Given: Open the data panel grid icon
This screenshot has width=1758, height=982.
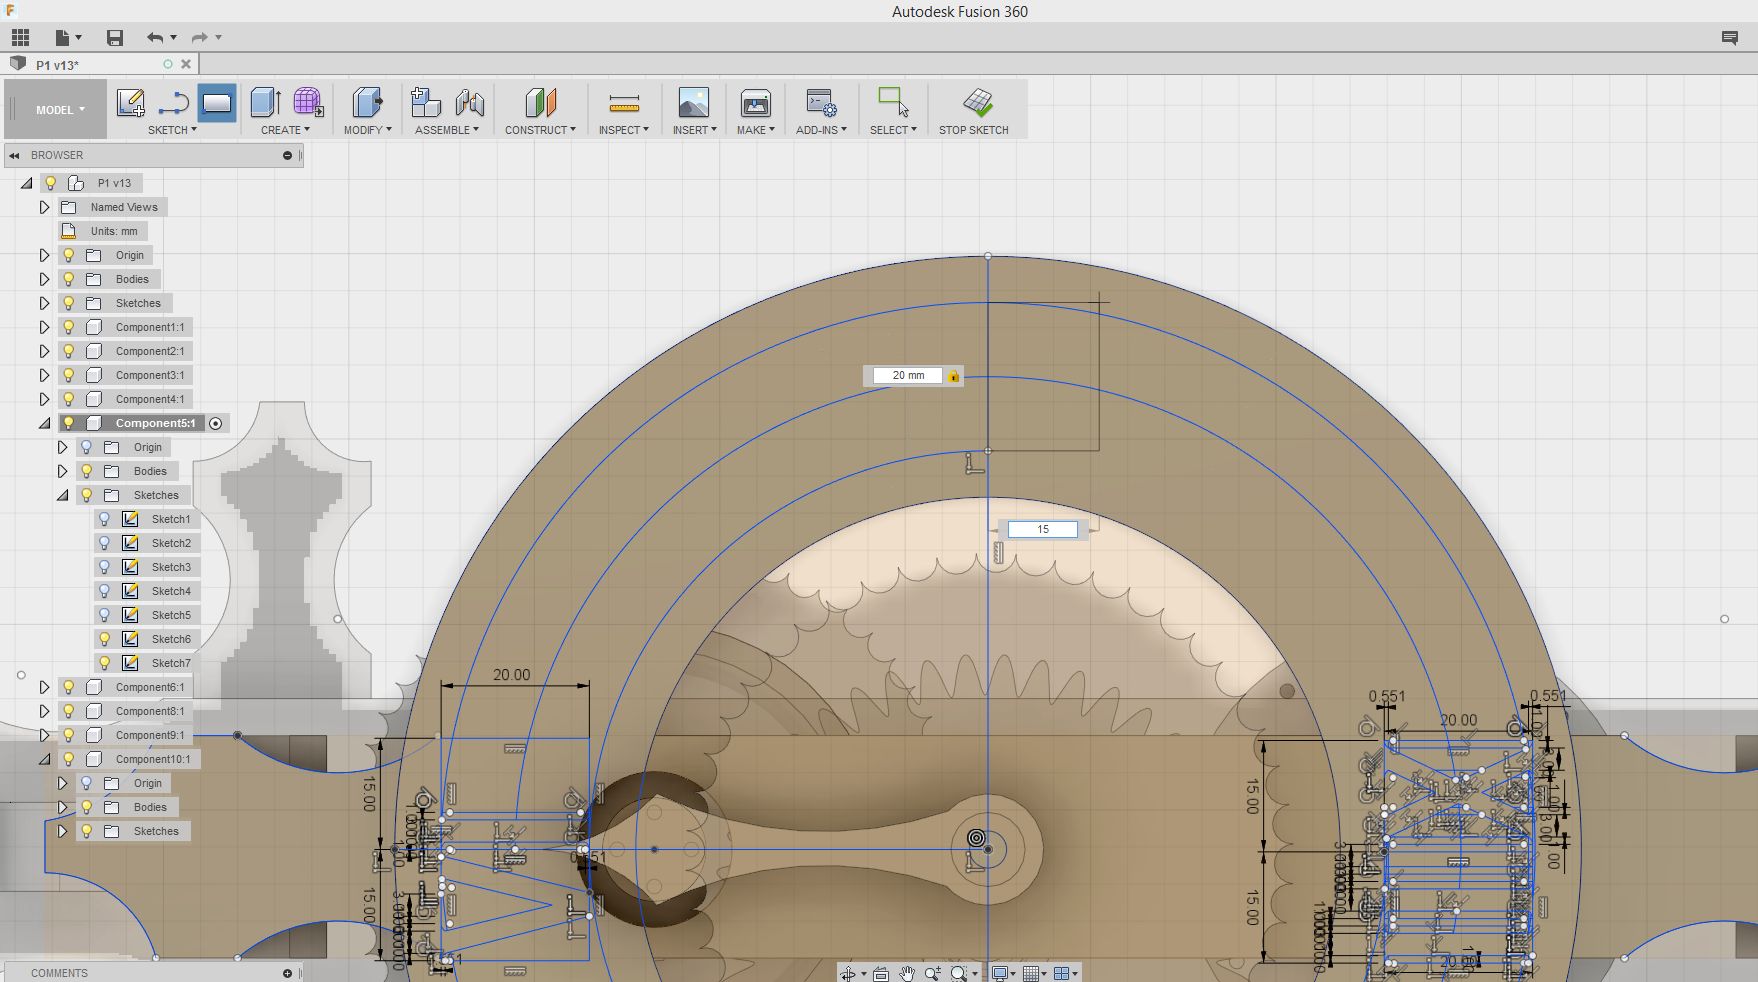Looking at the screenshot, I should (x=20, y=38).
